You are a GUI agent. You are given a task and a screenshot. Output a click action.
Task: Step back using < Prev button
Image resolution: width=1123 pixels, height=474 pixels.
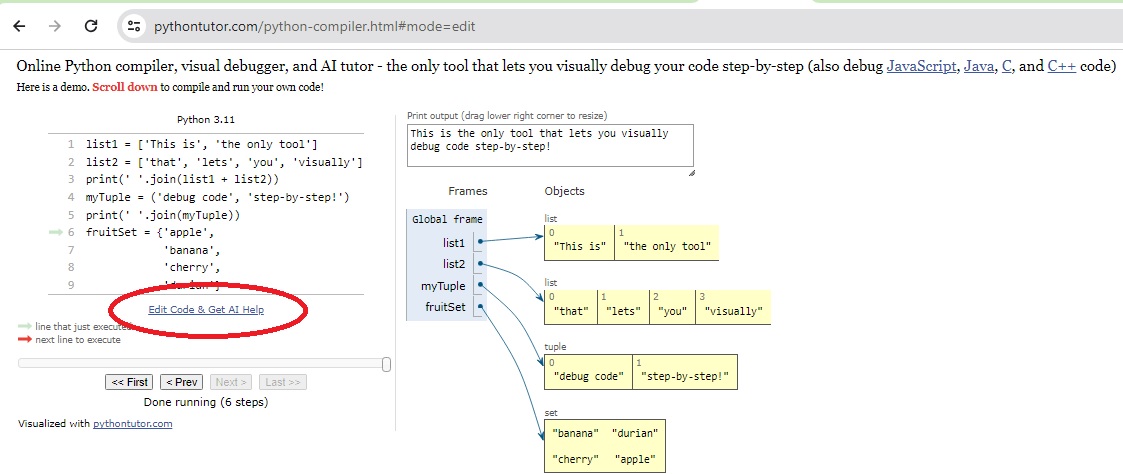(181, 382)
